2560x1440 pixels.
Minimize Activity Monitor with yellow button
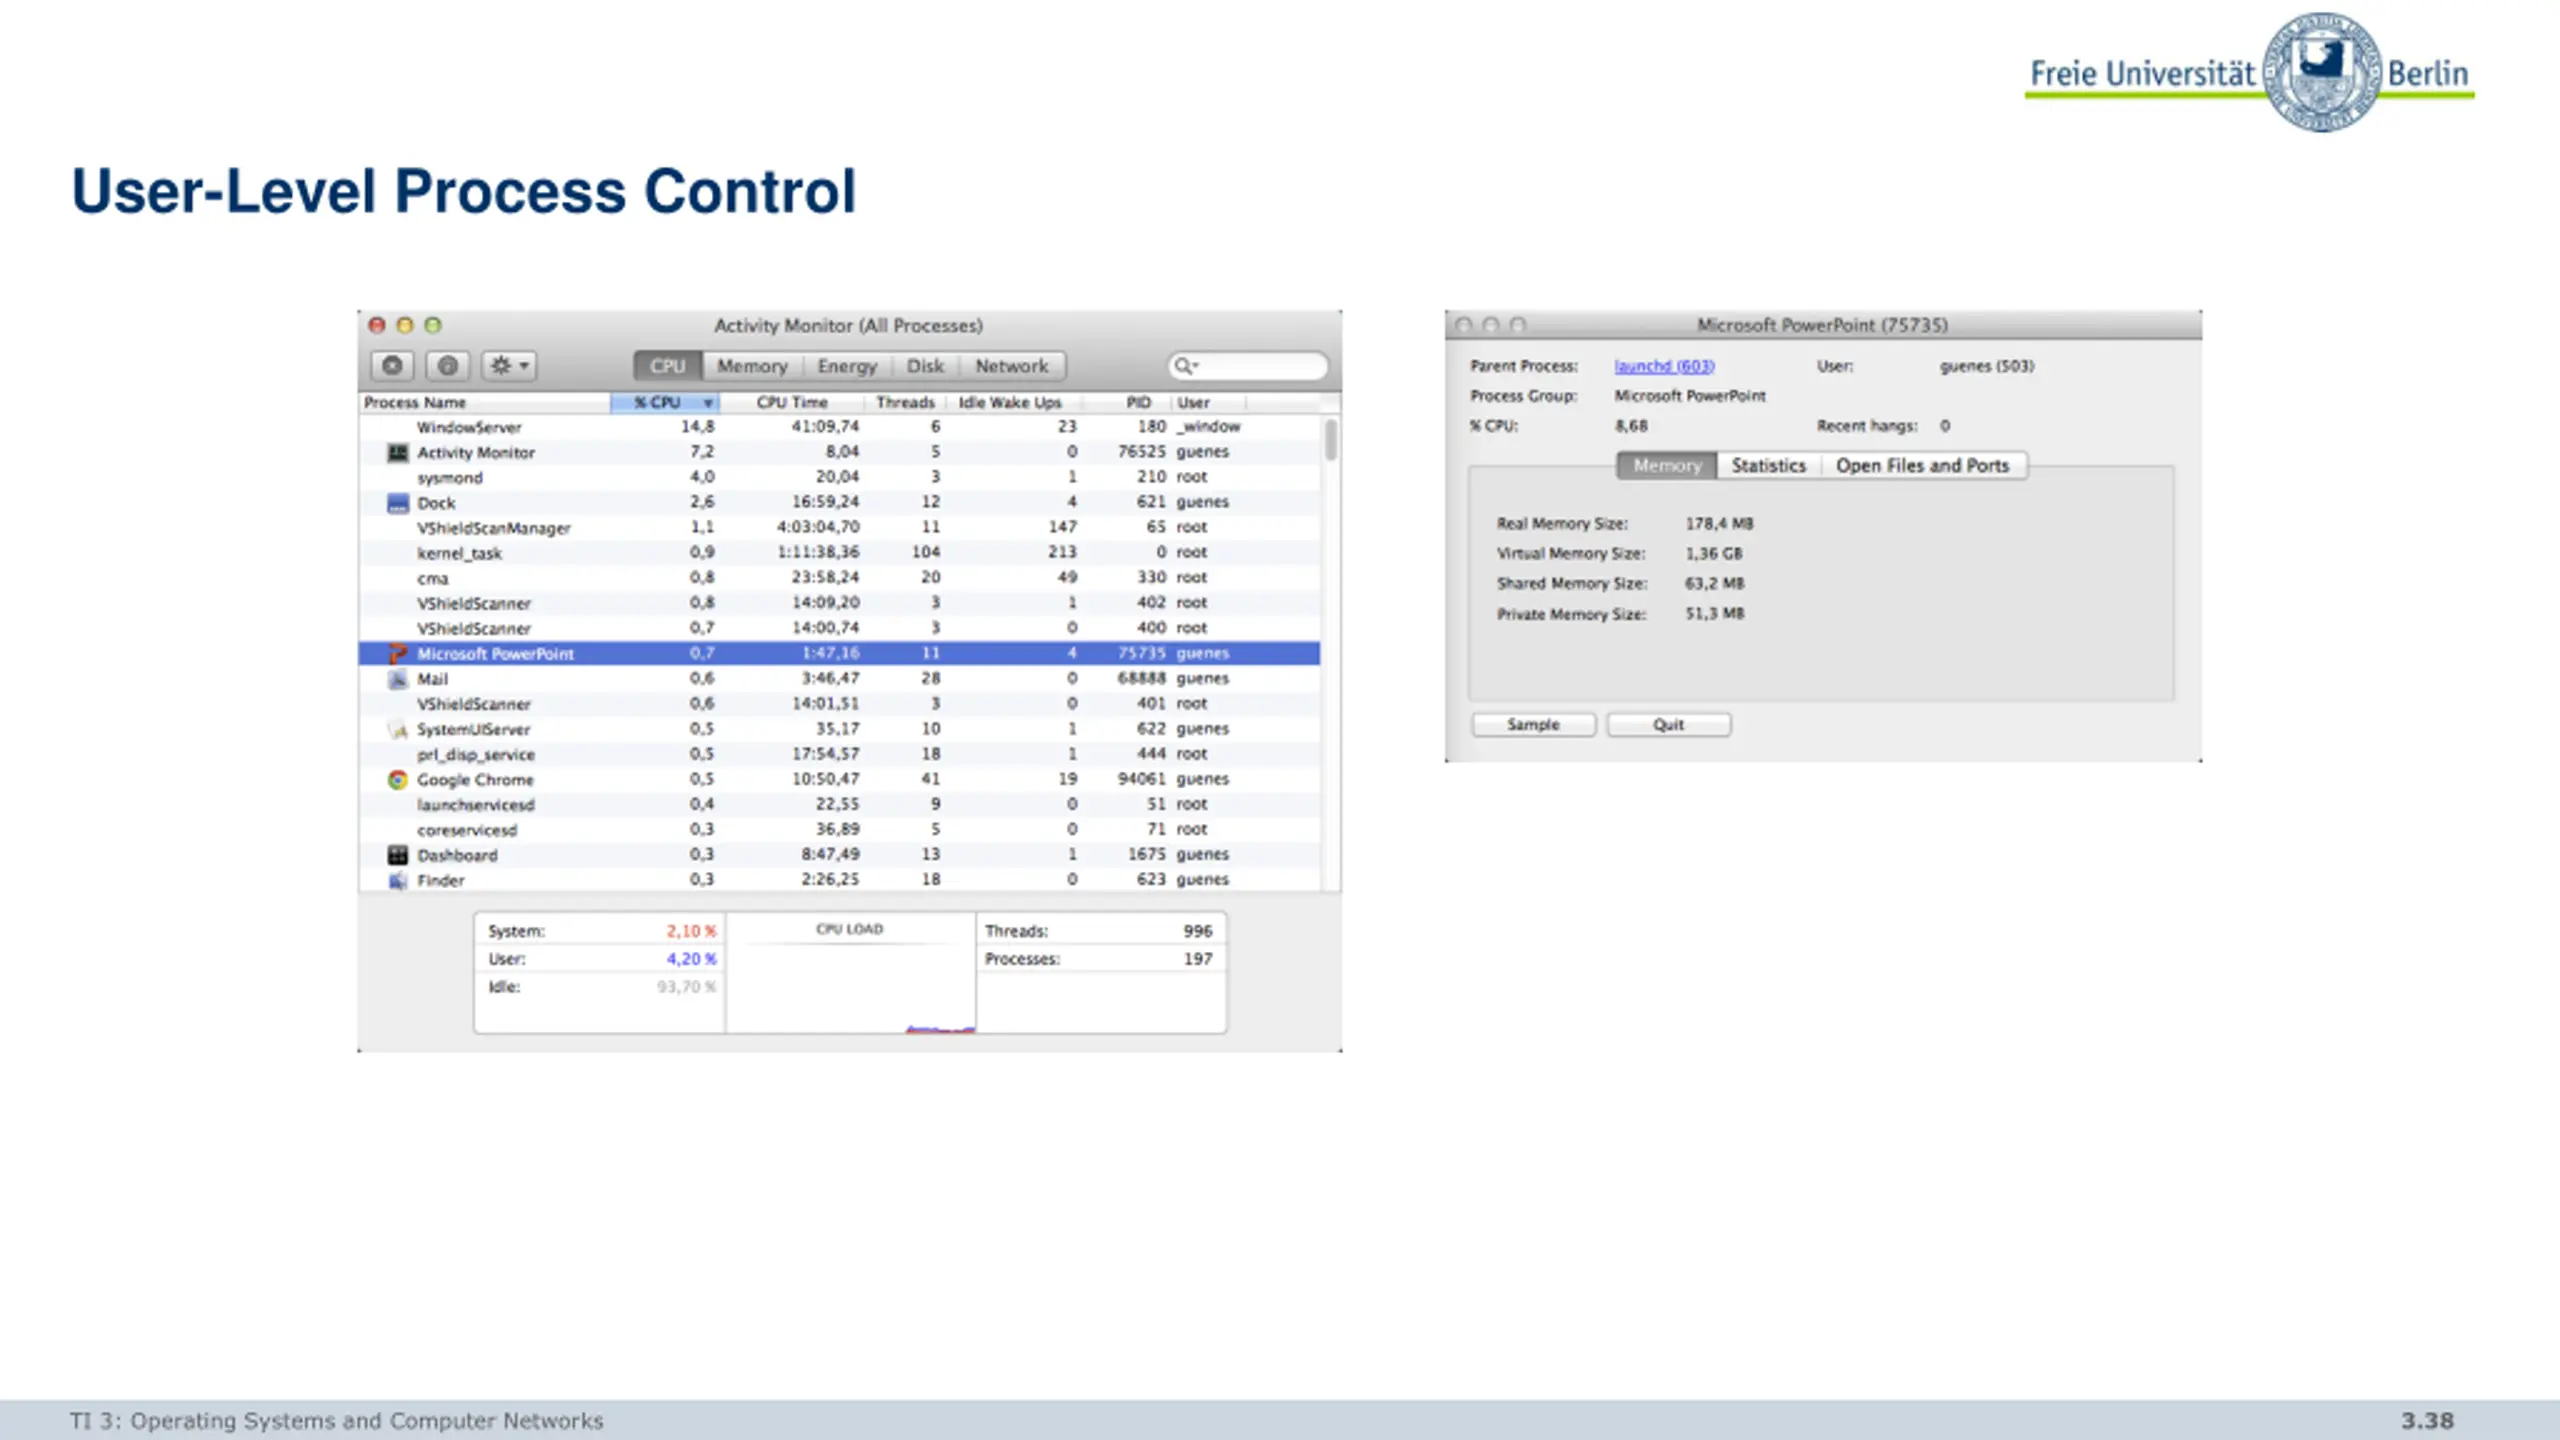click(x=405, y=325)
